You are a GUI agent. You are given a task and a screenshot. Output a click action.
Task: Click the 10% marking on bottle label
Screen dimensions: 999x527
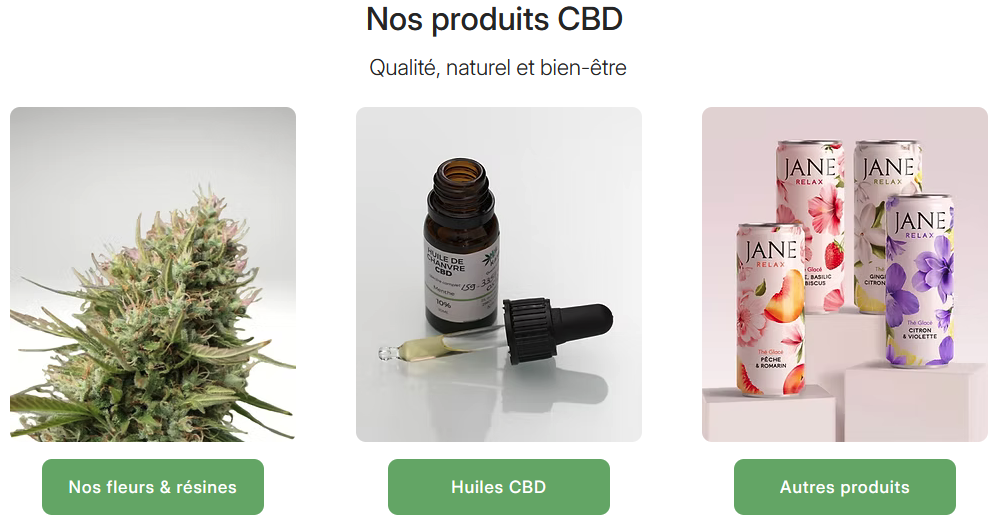pyautogui.click(x=442, y=304)
